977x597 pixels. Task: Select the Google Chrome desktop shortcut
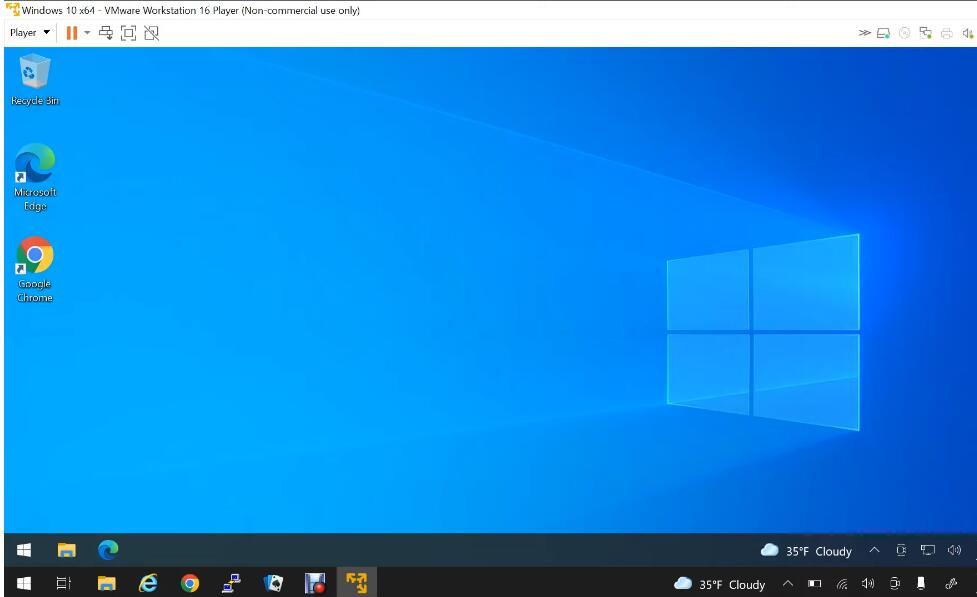point(35,269)
